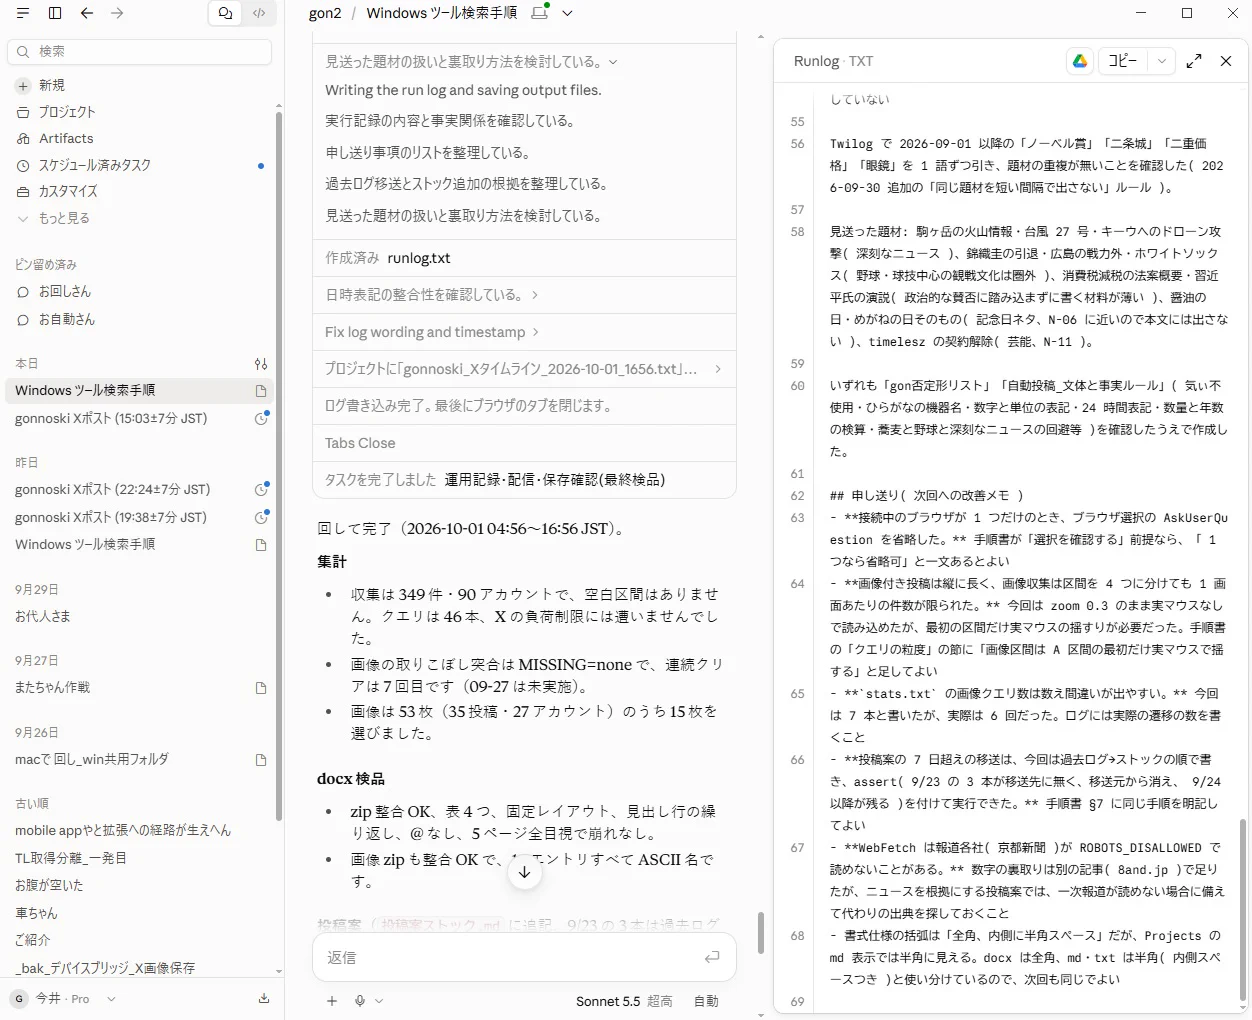Go back with the left arrow

pyautogui.click(x=87, y=13)
